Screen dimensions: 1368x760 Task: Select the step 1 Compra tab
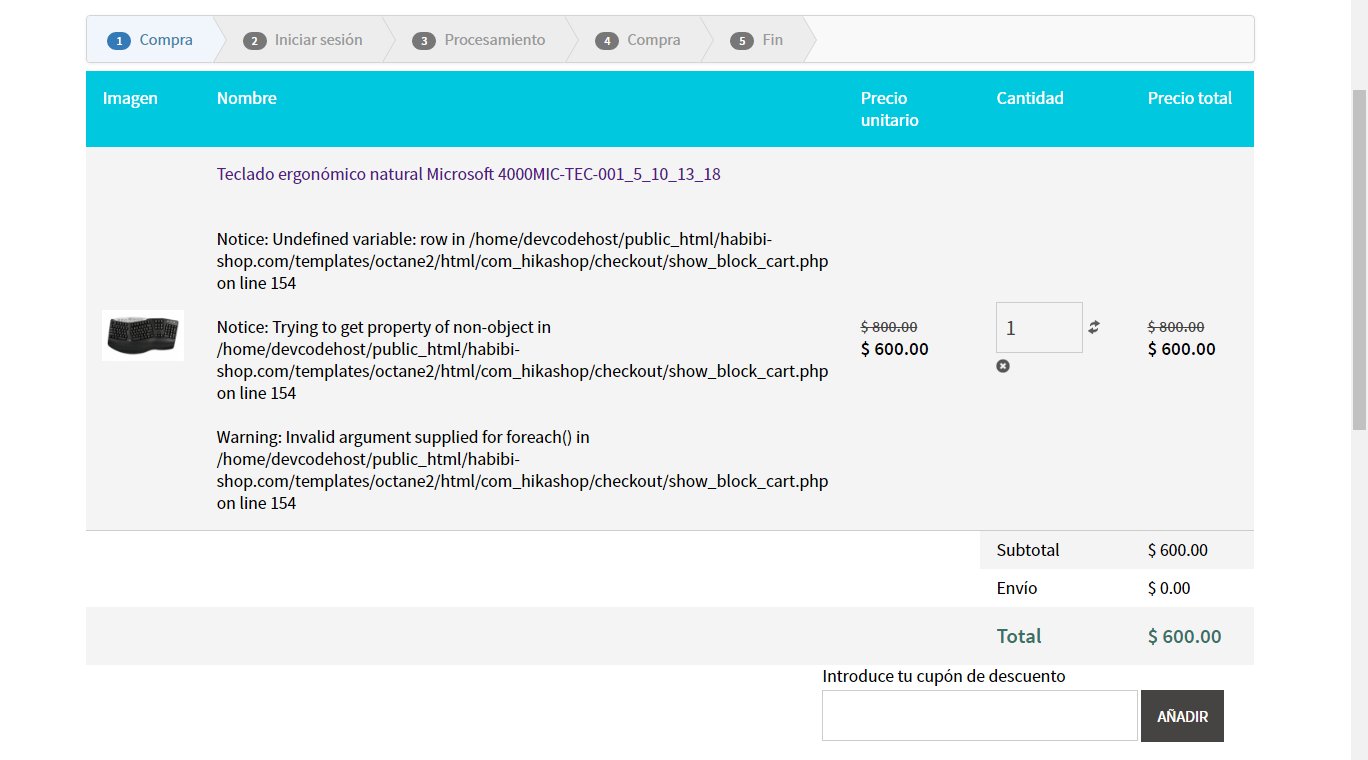click(151, 40)
